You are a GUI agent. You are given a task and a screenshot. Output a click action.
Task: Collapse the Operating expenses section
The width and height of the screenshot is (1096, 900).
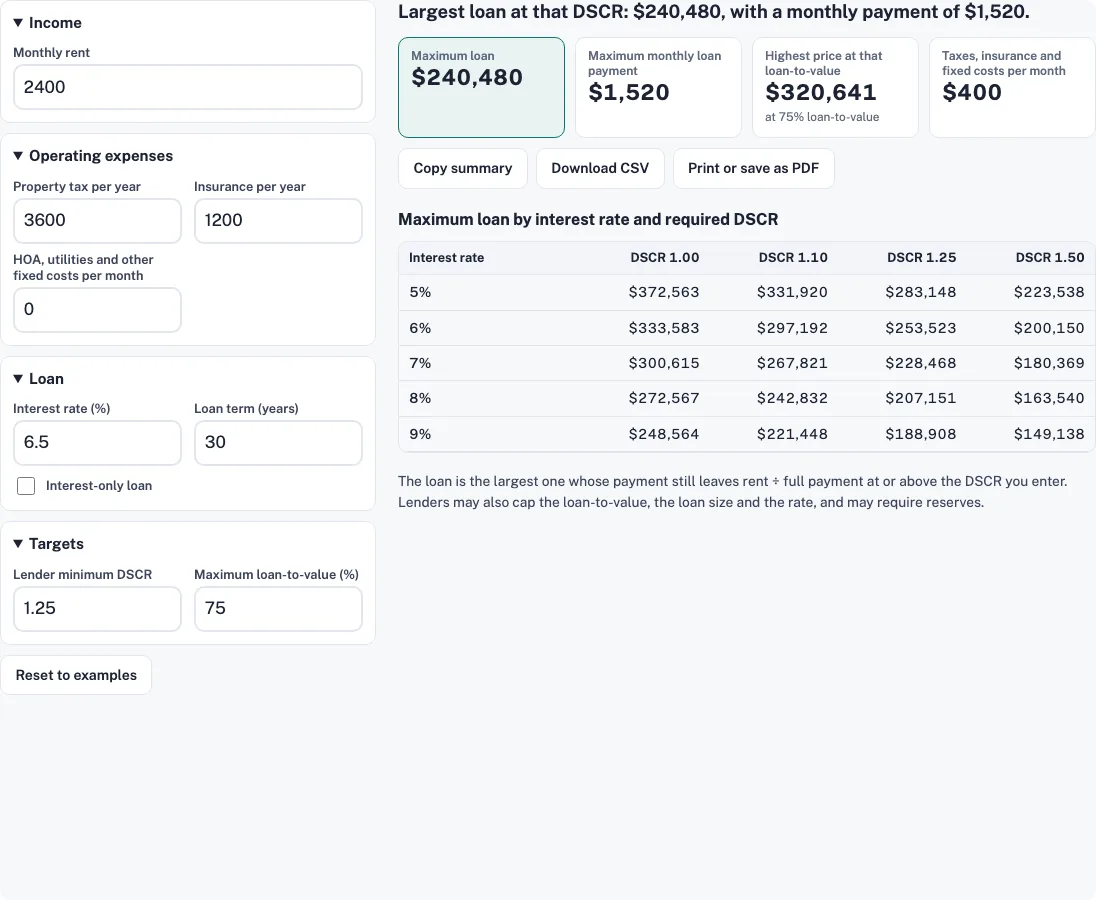[x=93, y=156]
